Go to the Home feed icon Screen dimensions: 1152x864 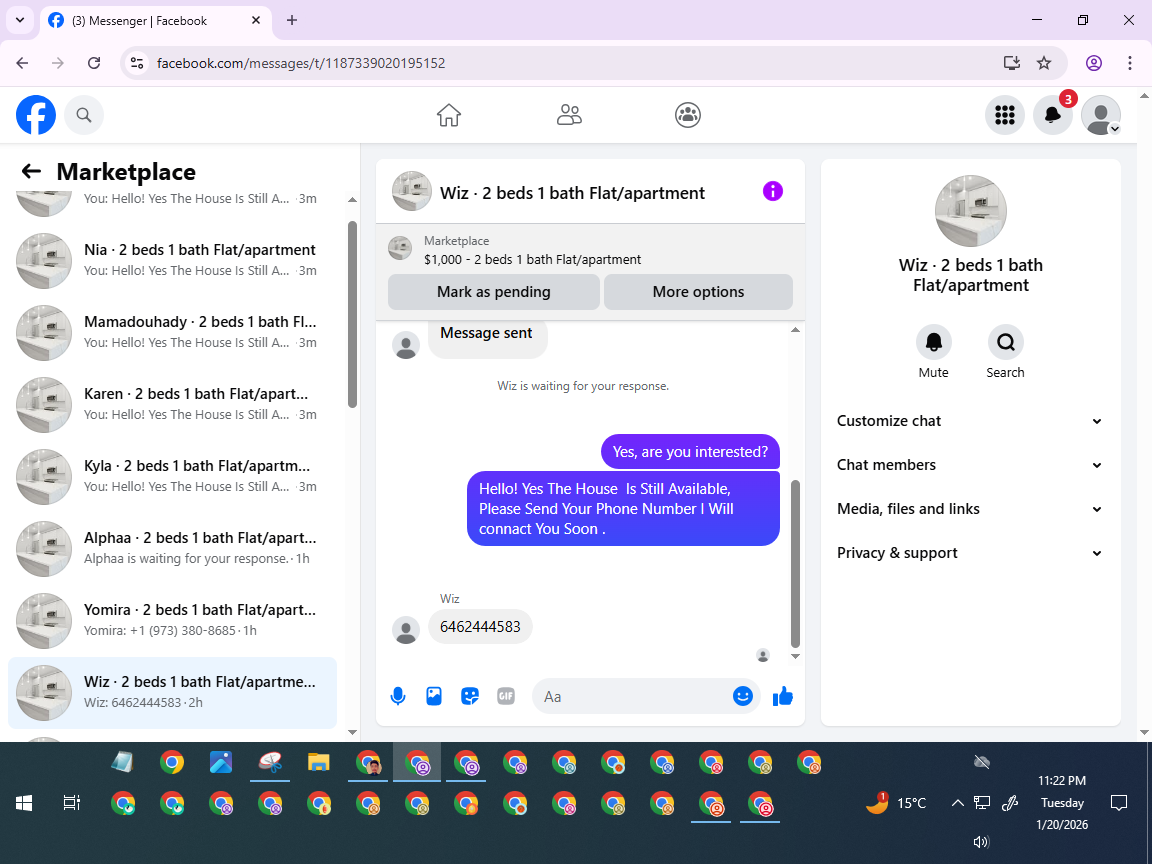coord(449,115)
